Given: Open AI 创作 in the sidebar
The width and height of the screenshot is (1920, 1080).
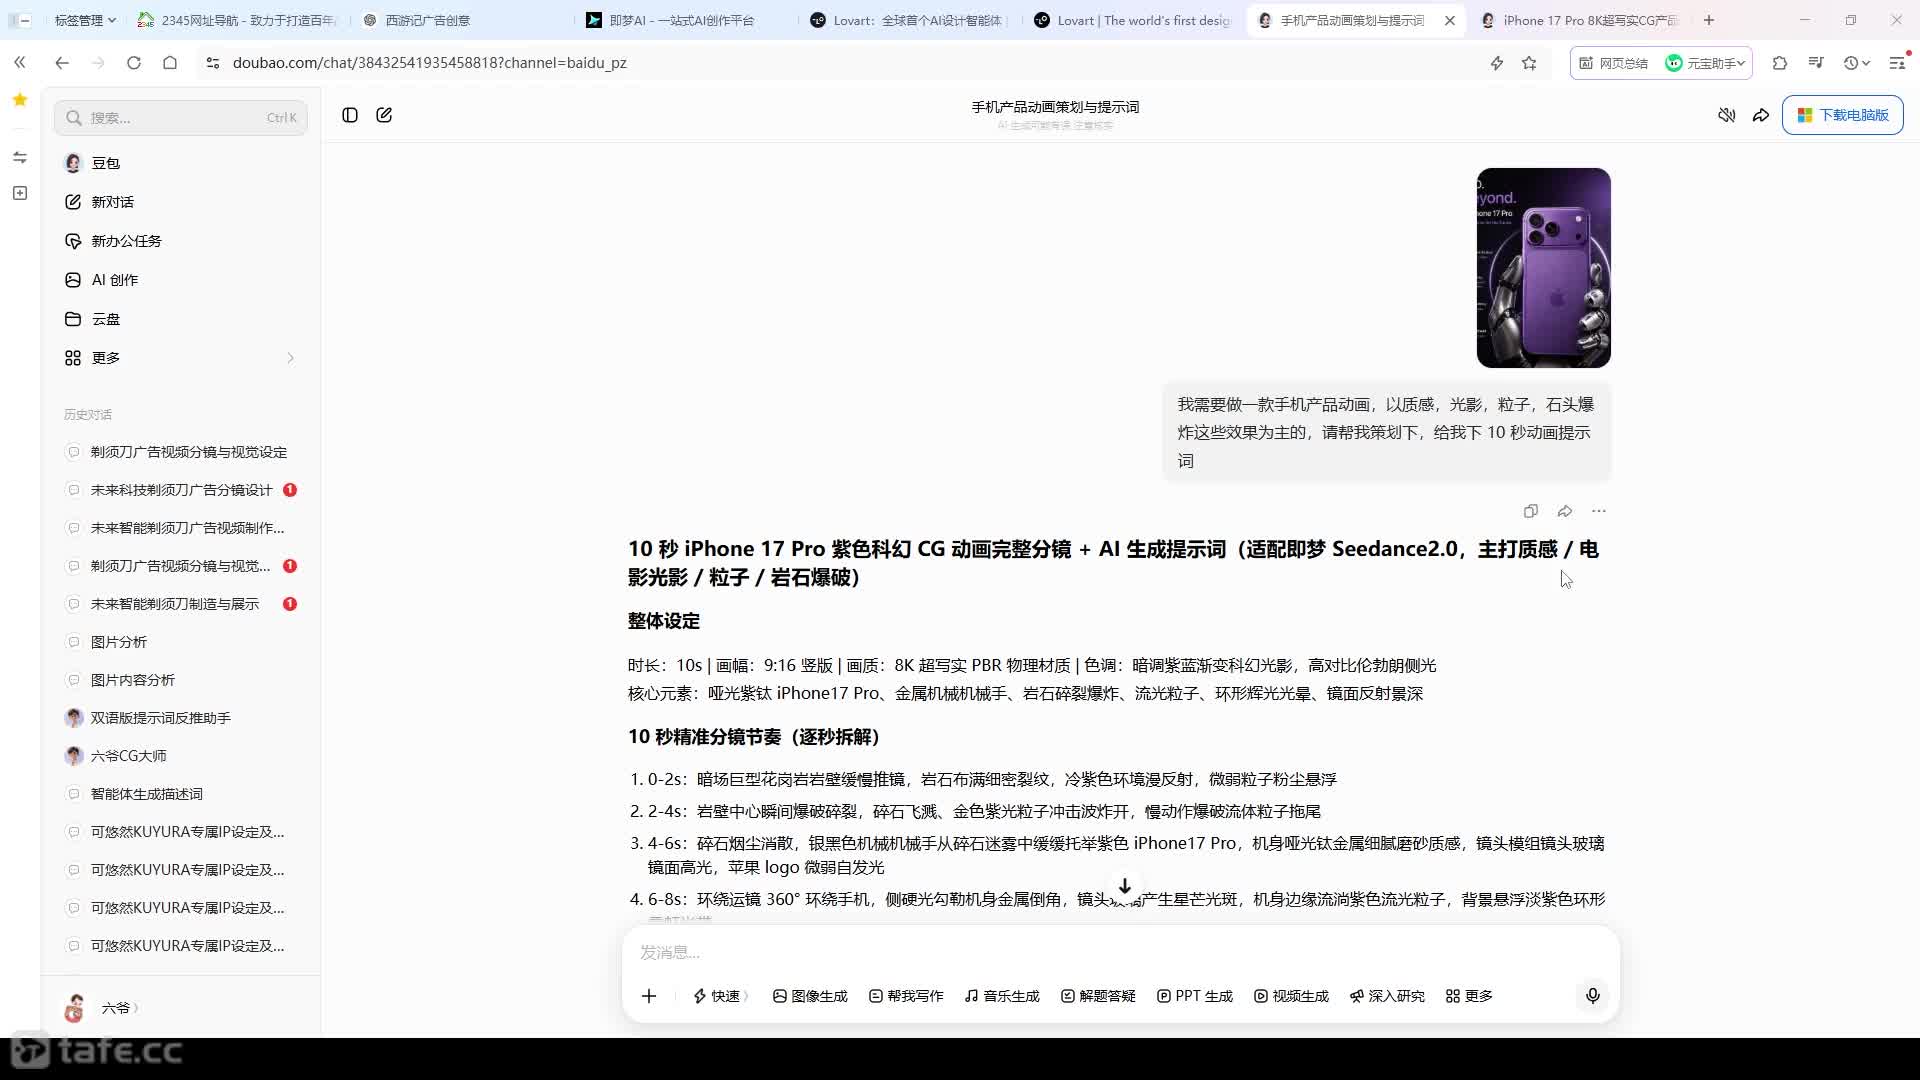Looking at the screenshot, I should coord(181,280).
